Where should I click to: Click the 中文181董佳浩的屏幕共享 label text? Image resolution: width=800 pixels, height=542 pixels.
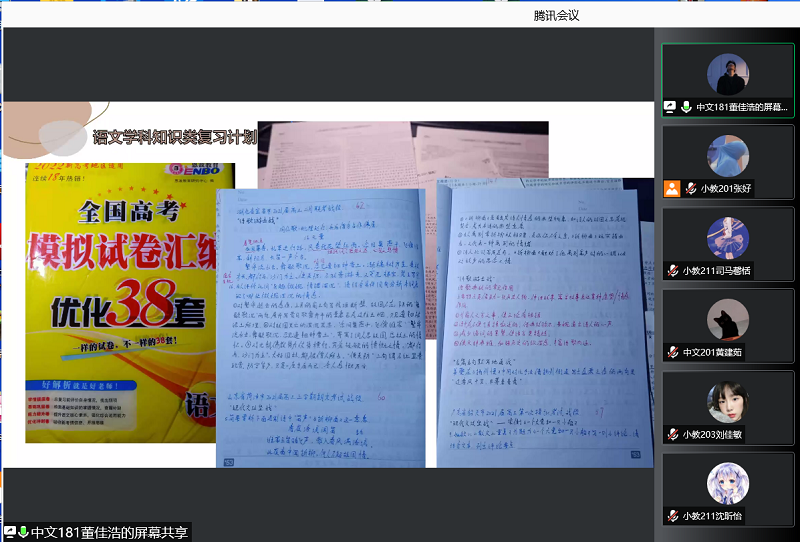109,532
